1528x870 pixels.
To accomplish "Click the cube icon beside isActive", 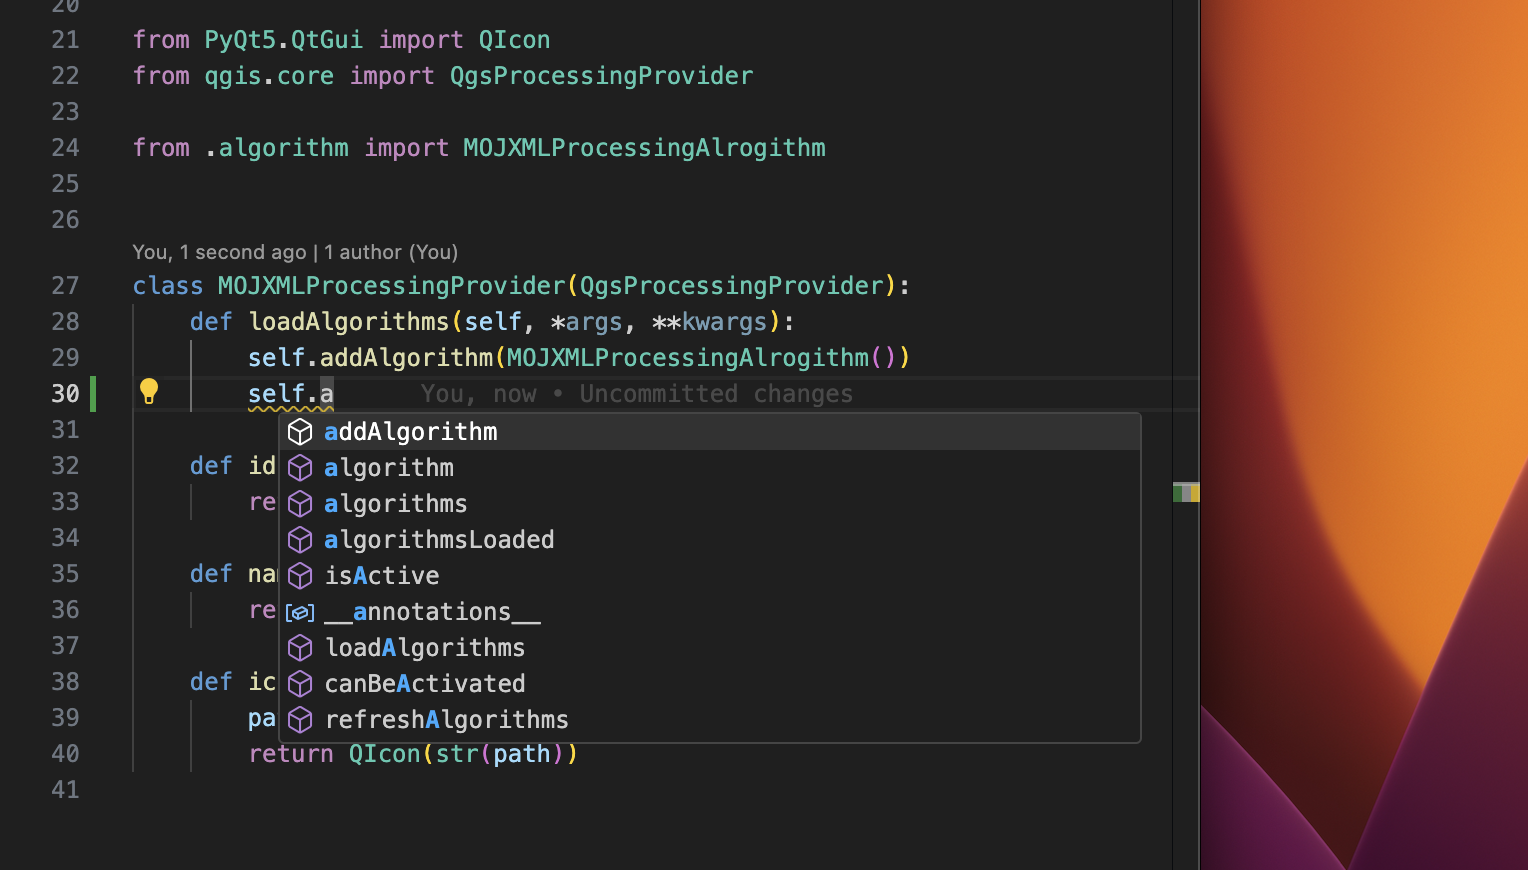I will [300, 575].
